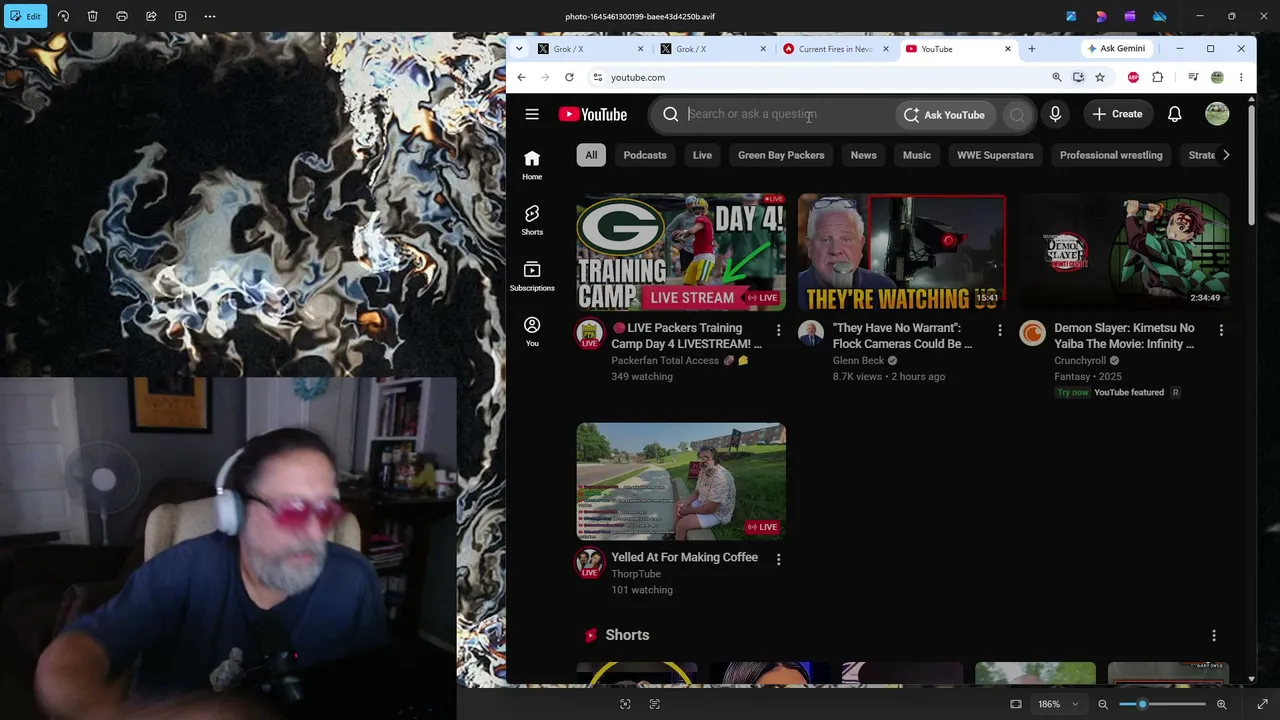Share the photo from Photos toolbar

151,16
